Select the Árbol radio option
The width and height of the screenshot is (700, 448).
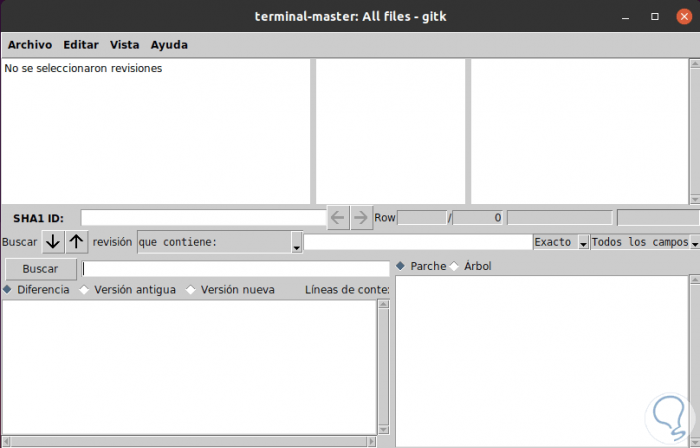(471, 266)
